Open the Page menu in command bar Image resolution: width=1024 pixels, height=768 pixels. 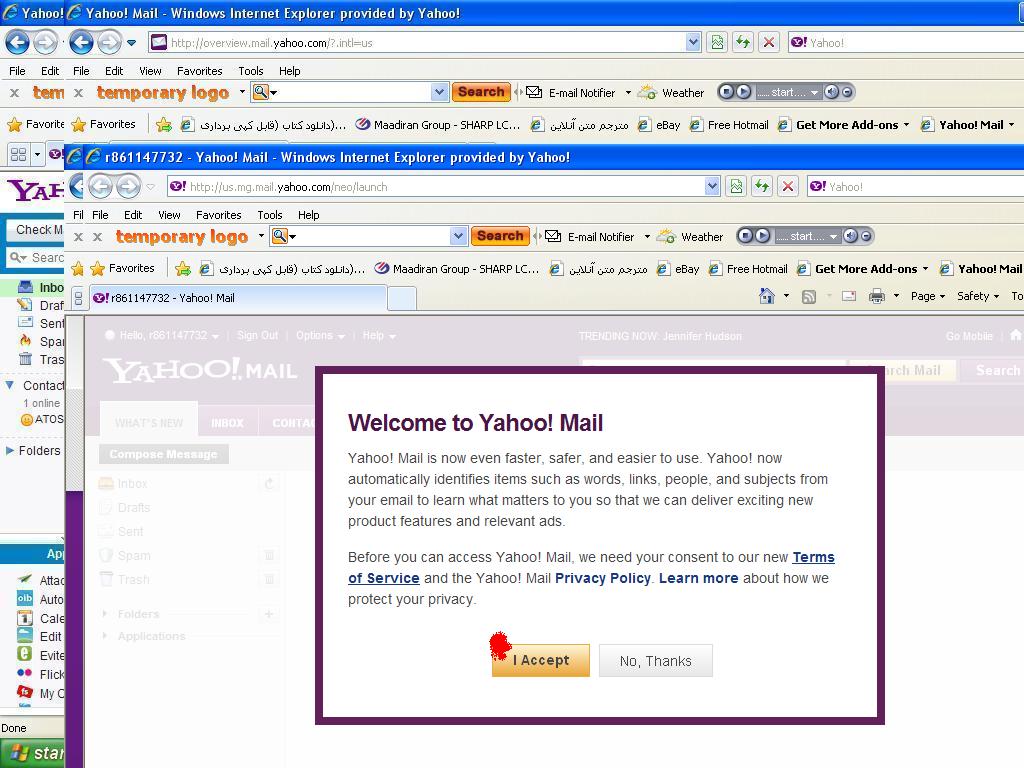coord(928,296)
